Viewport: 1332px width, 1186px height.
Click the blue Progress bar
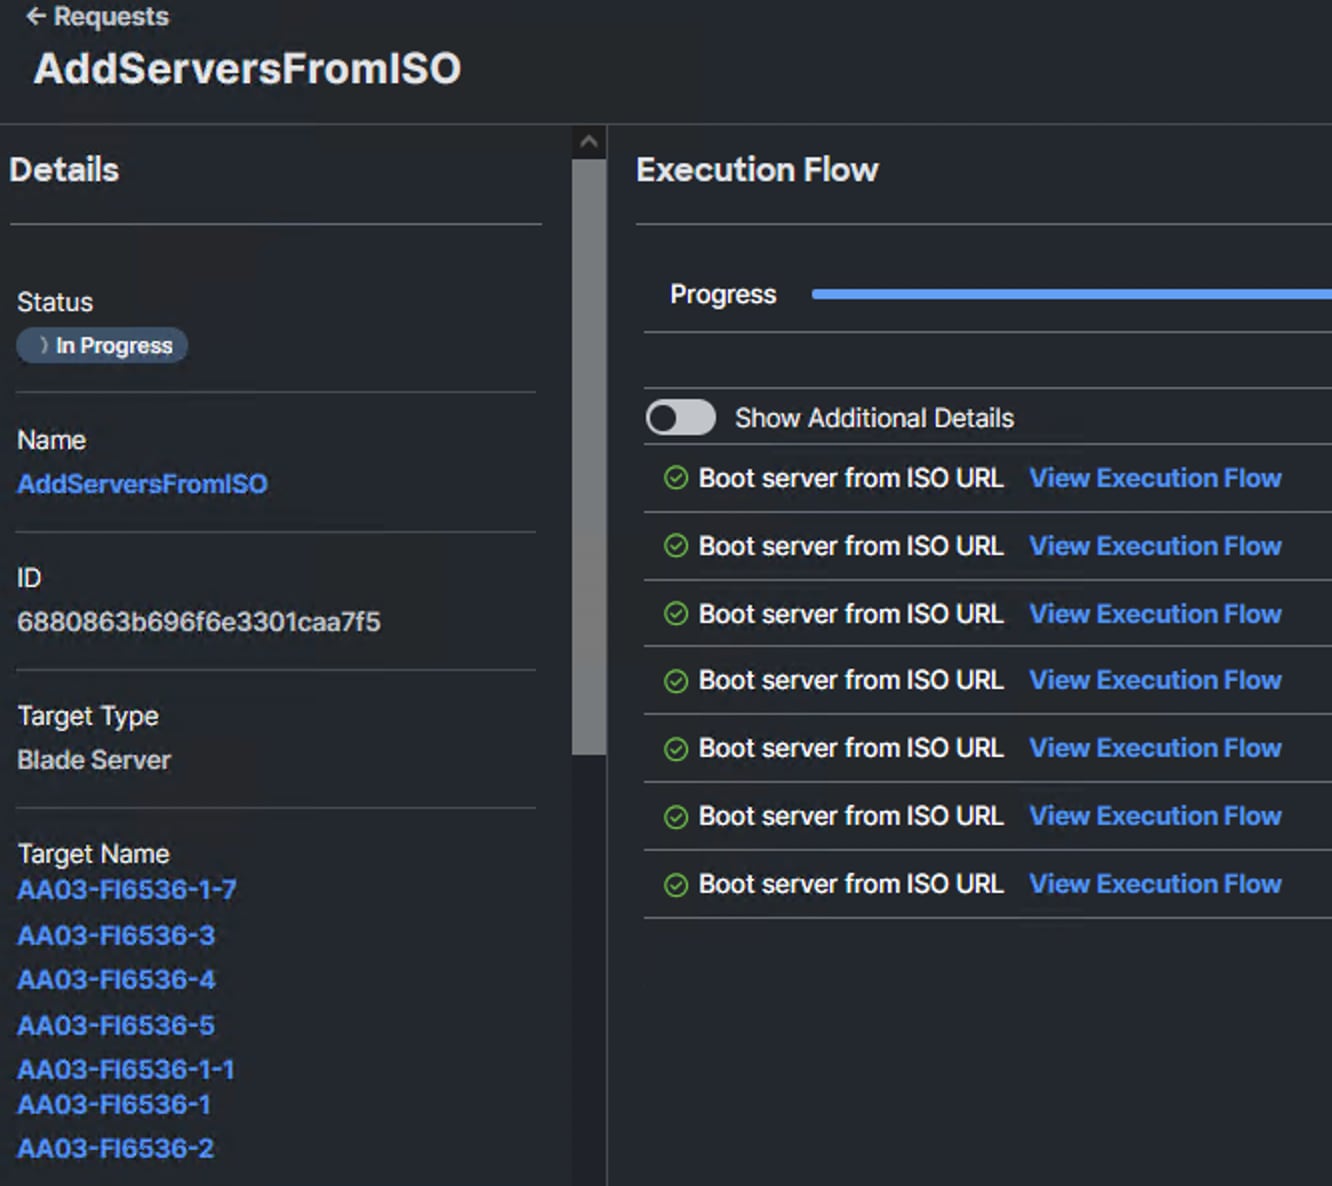(1070, 294)
